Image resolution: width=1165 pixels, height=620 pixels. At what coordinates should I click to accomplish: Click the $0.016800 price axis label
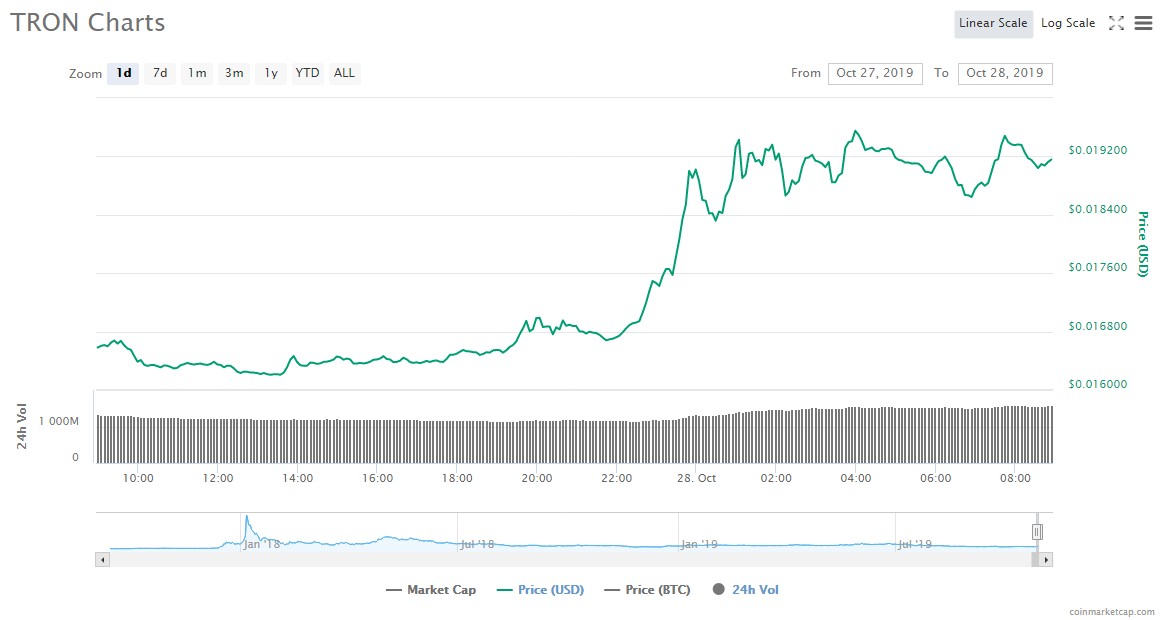(1097, 326)
